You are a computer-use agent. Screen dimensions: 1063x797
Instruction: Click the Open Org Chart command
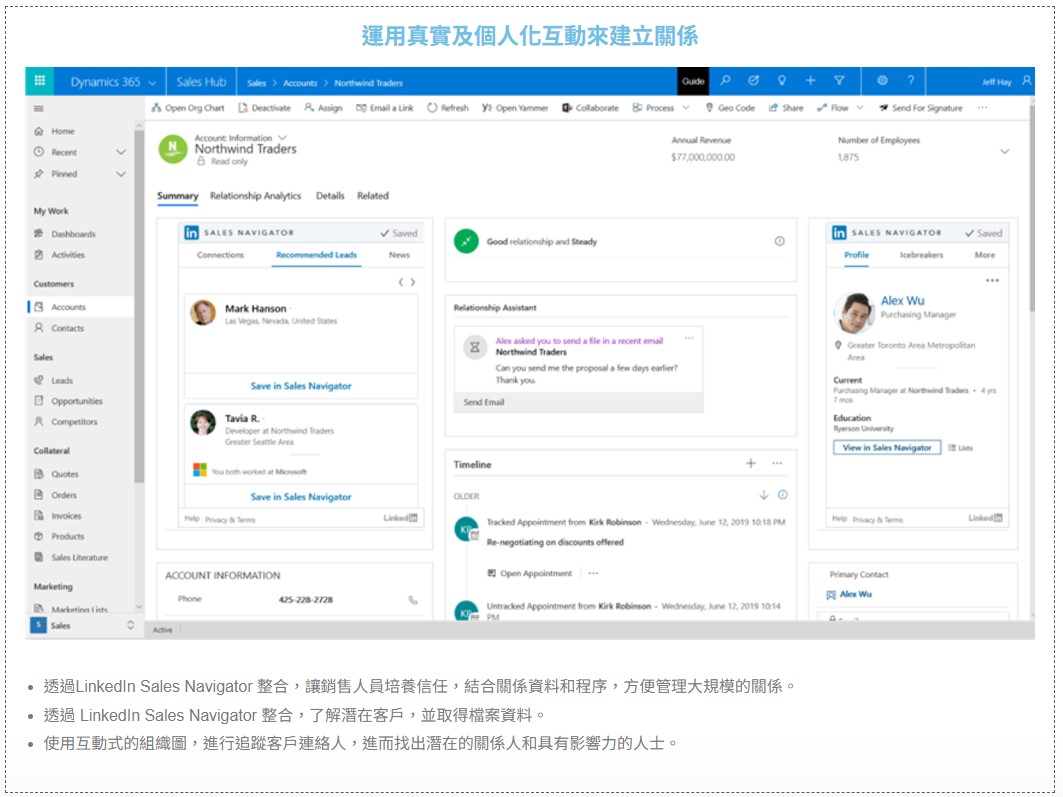[x=188, y=108]
